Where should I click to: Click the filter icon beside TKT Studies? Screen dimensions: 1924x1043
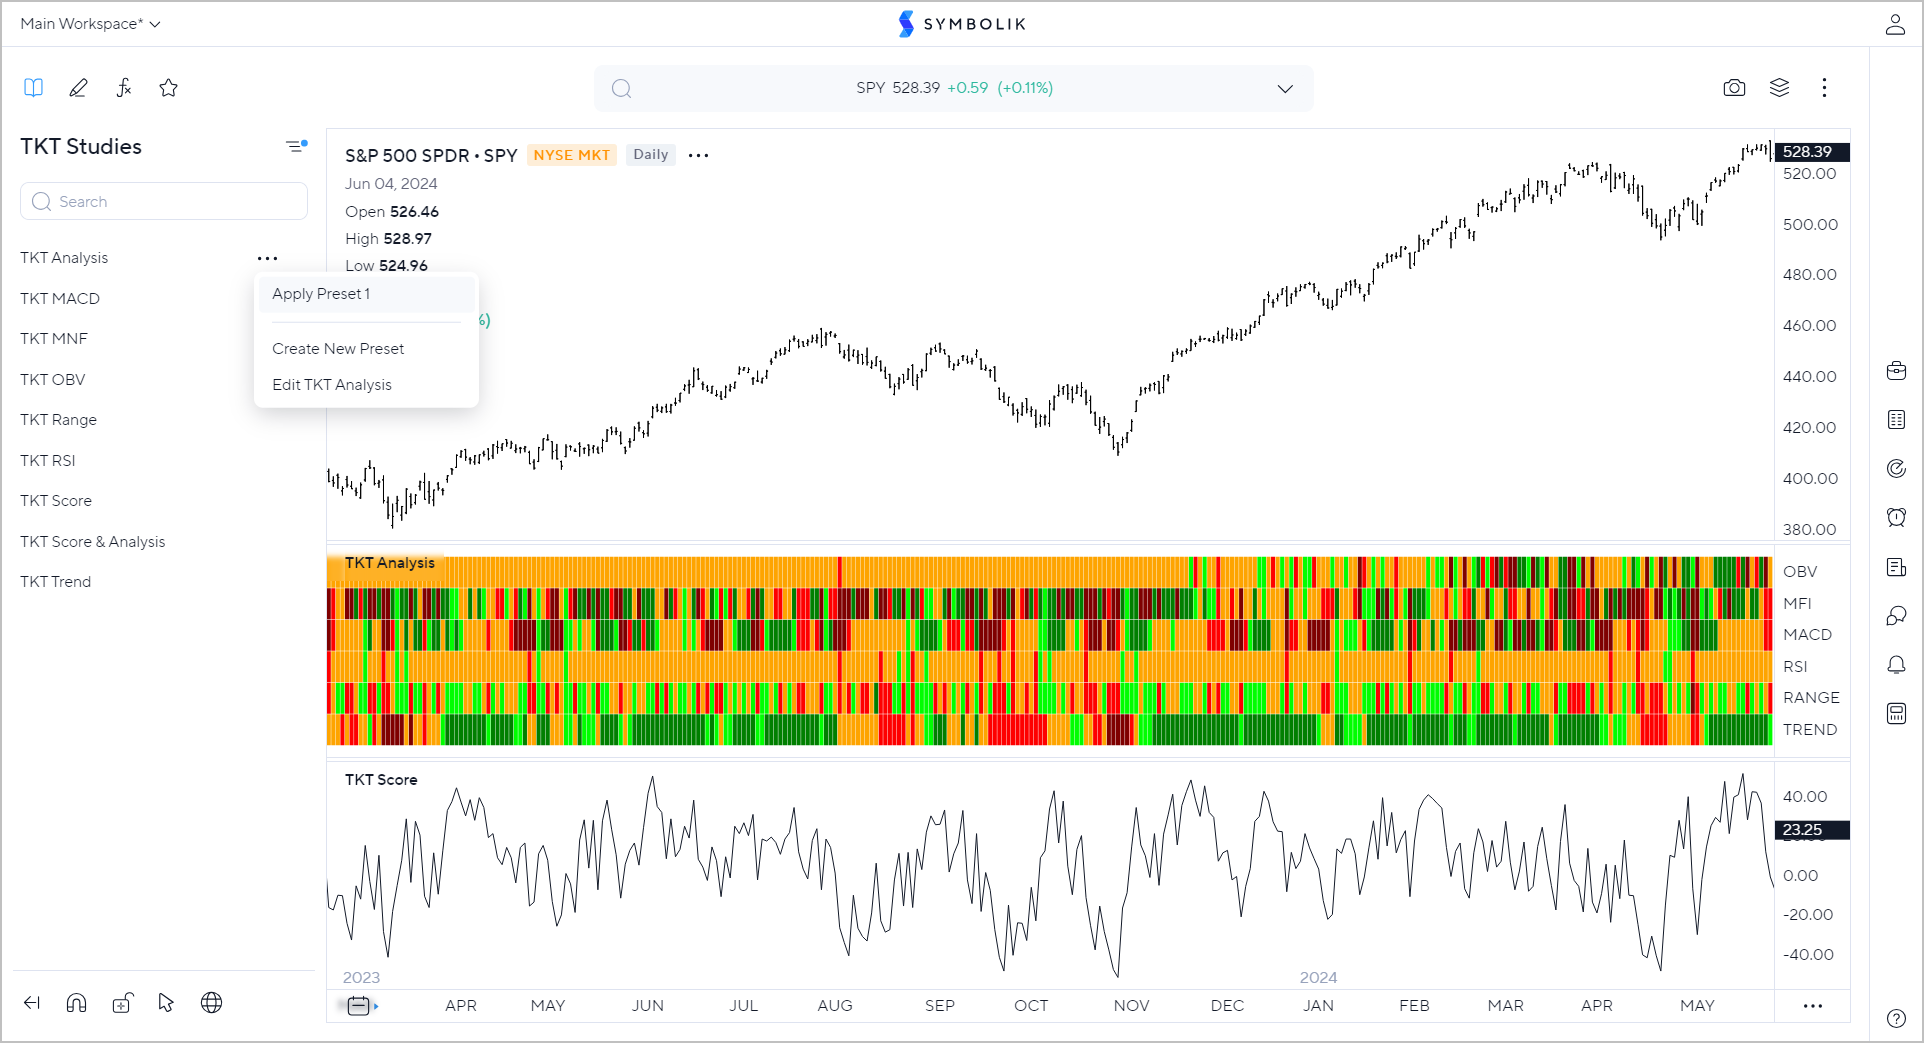click(x=296, y=146)
